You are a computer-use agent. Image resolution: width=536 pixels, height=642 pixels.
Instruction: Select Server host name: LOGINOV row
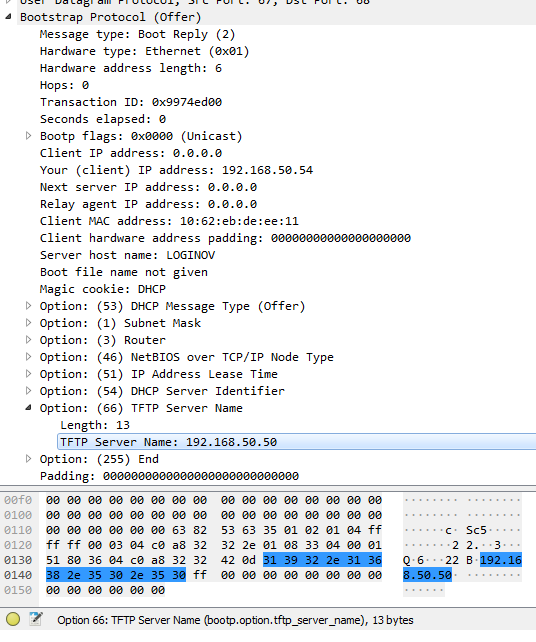pos(127,255)
